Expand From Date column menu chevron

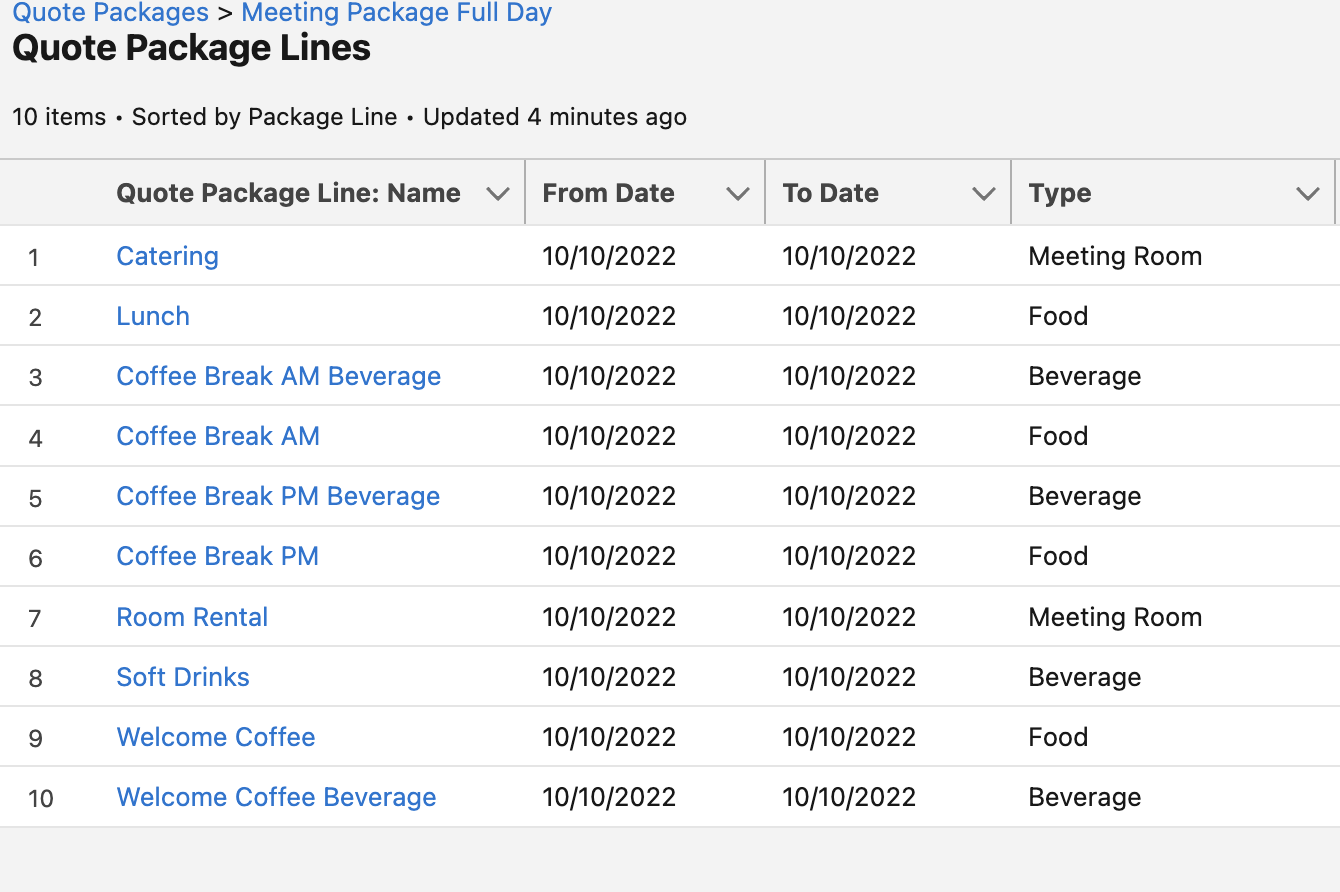tap(738, 194)
